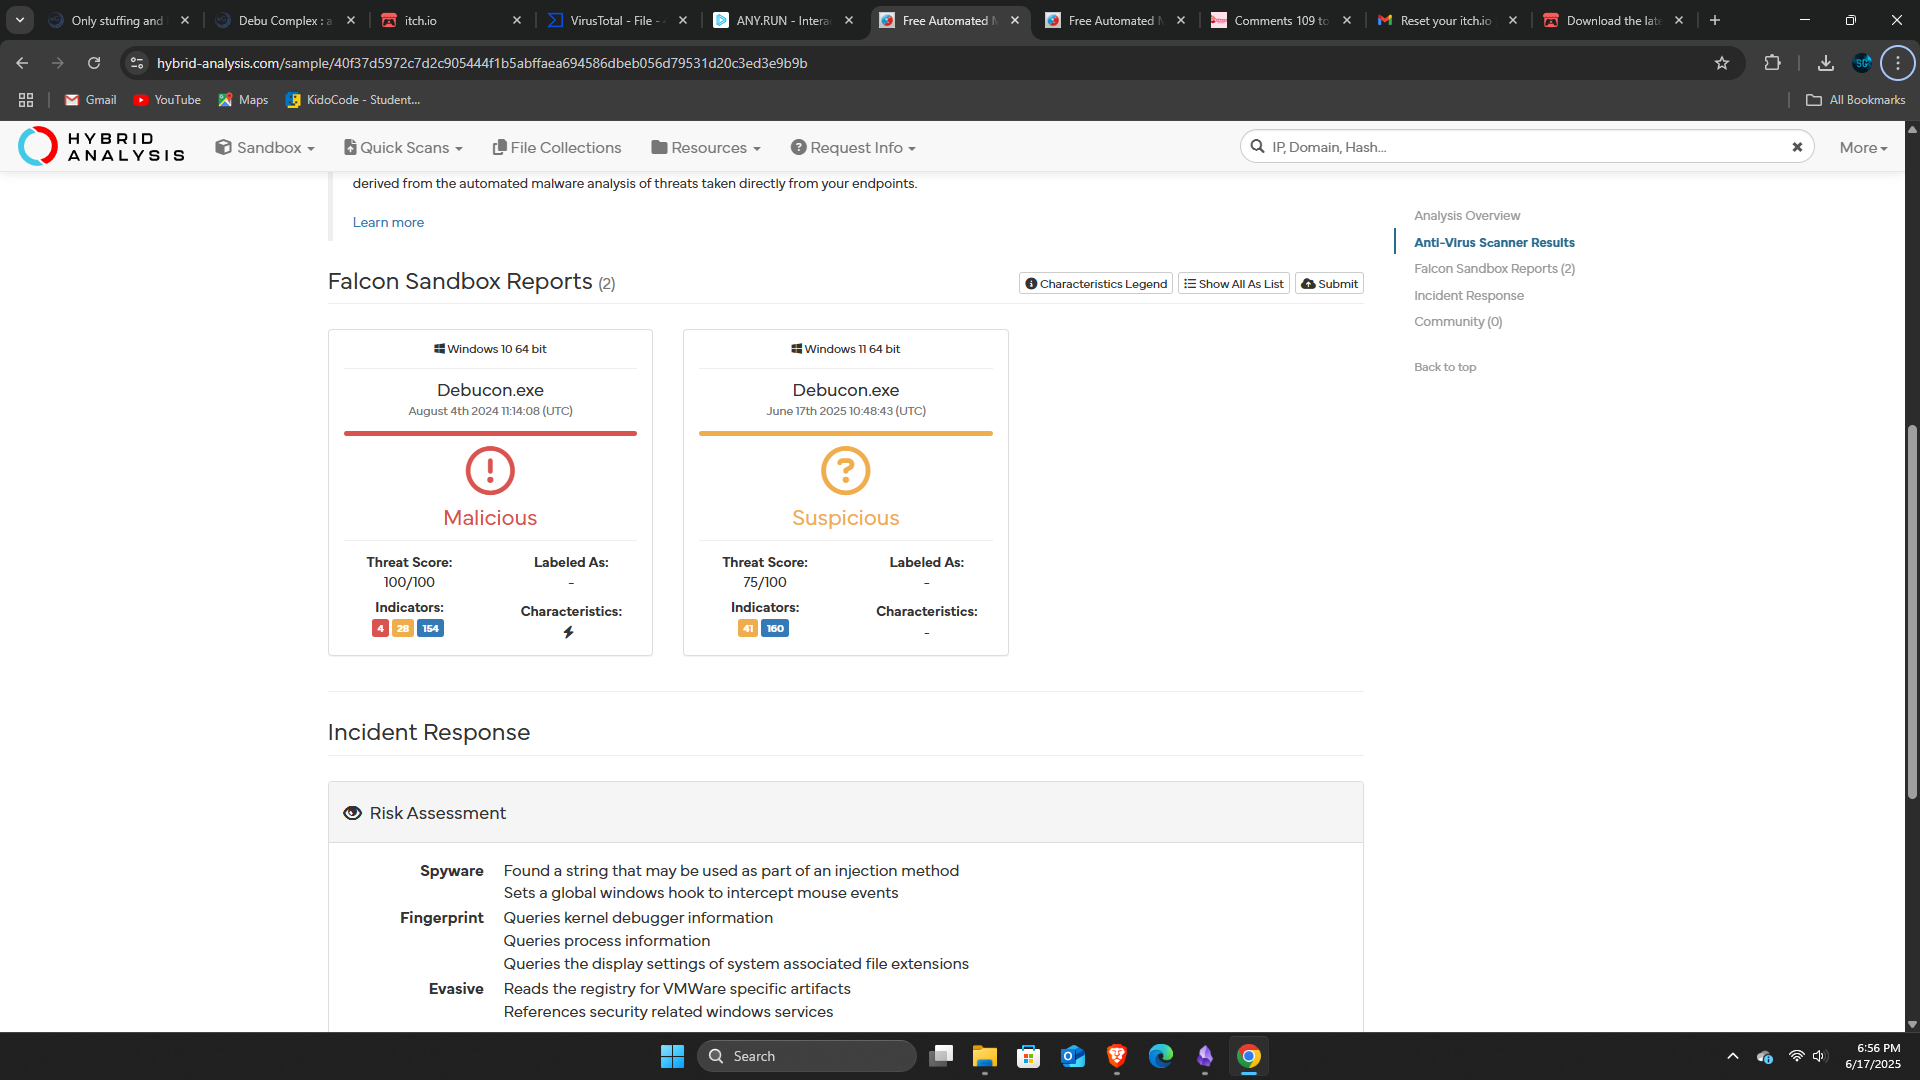Expand the More menu
The width and height of the screenshot is (1920, 1080).
coord(1863,147)
